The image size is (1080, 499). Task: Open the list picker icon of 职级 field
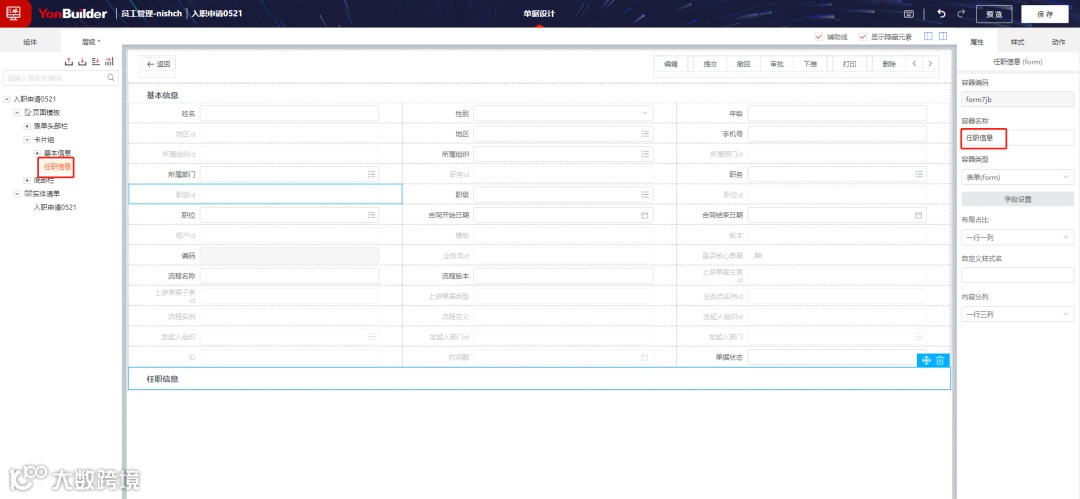tap(645, 195)
